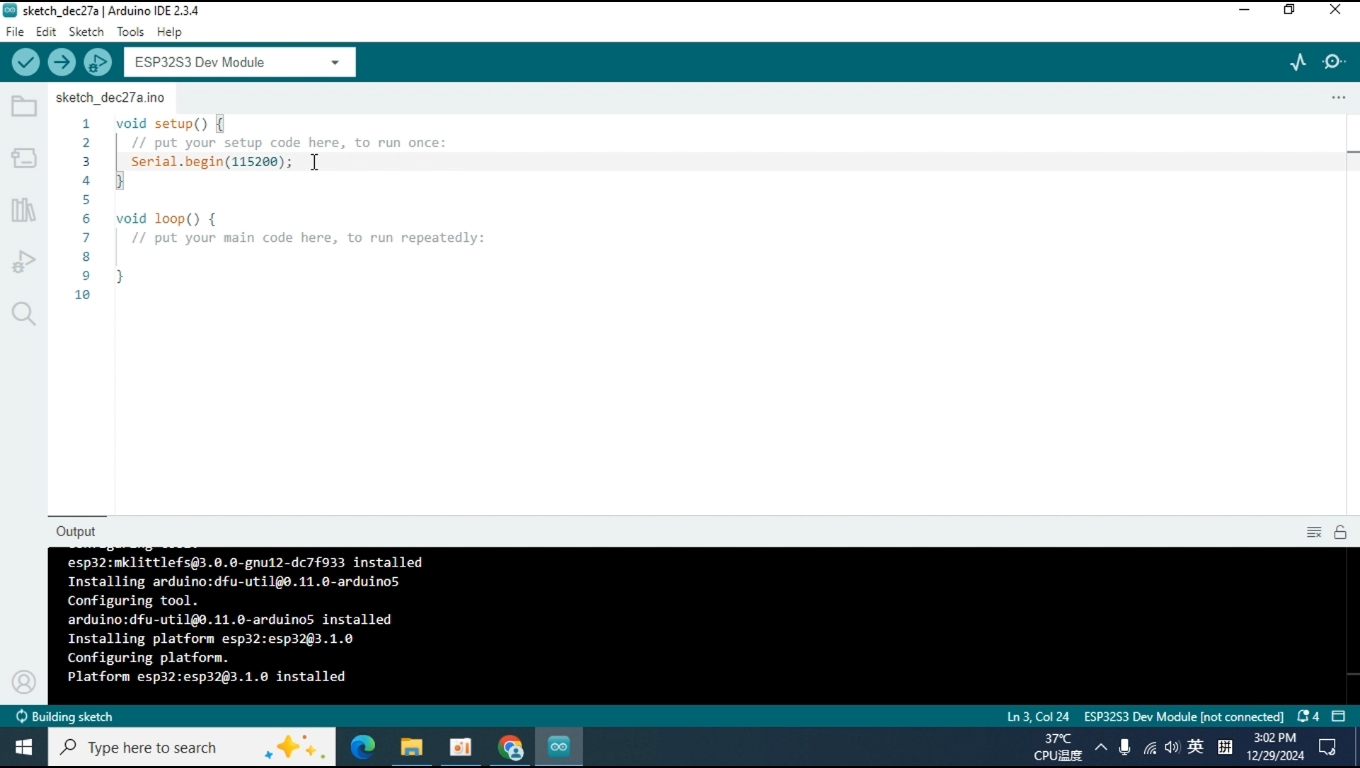Viewport: 1360px width, 768px height.
Task: Open the Boards Manager sidebar
Action: click(x=24, y=158)
